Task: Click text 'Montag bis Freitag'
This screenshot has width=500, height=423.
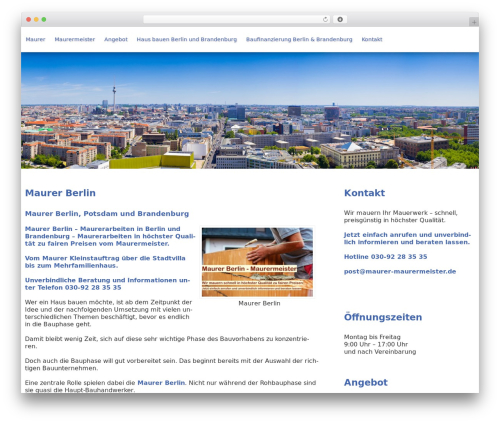Action: click(x=372, y=337)
